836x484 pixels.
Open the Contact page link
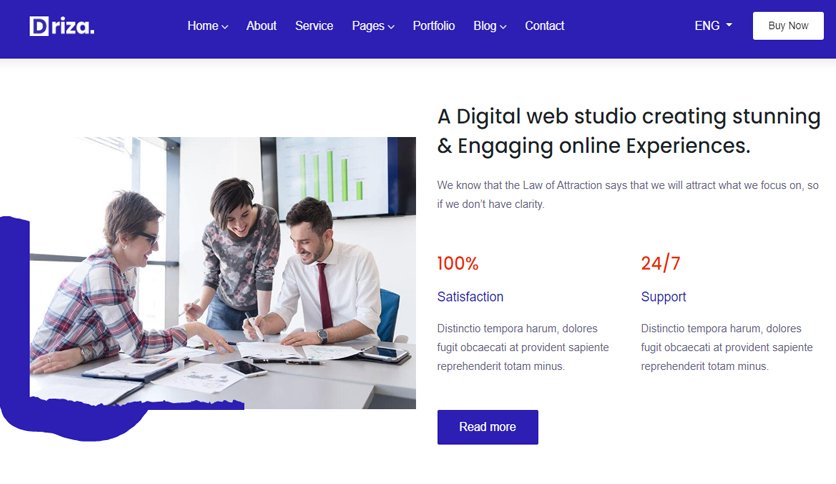544,26
